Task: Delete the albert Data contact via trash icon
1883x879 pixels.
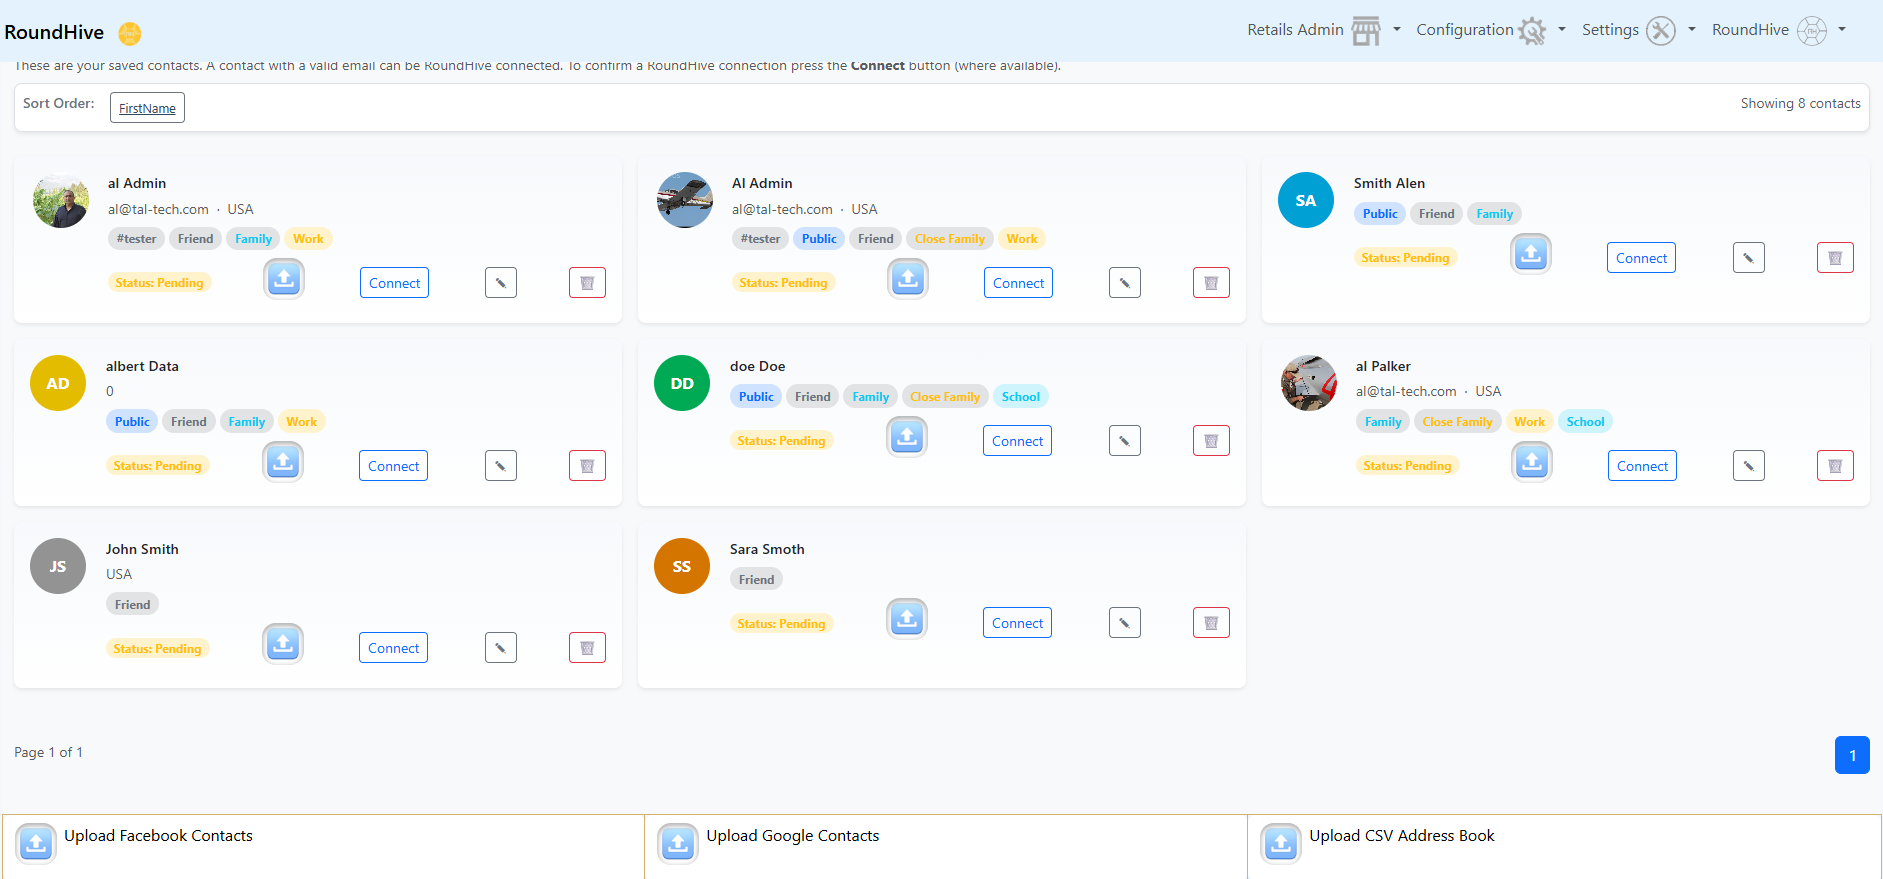Action: [x=587, y=466]
